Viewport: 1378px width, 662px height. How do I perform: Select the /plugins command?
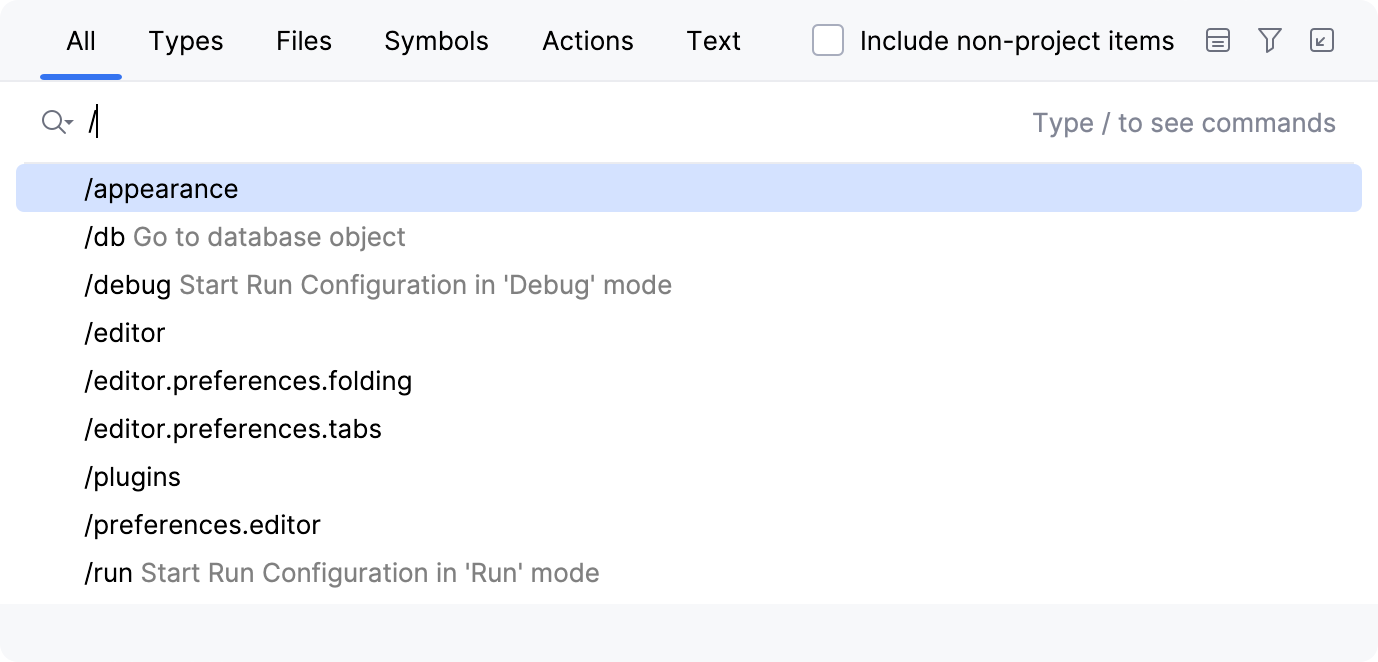[x=133, y=477]
